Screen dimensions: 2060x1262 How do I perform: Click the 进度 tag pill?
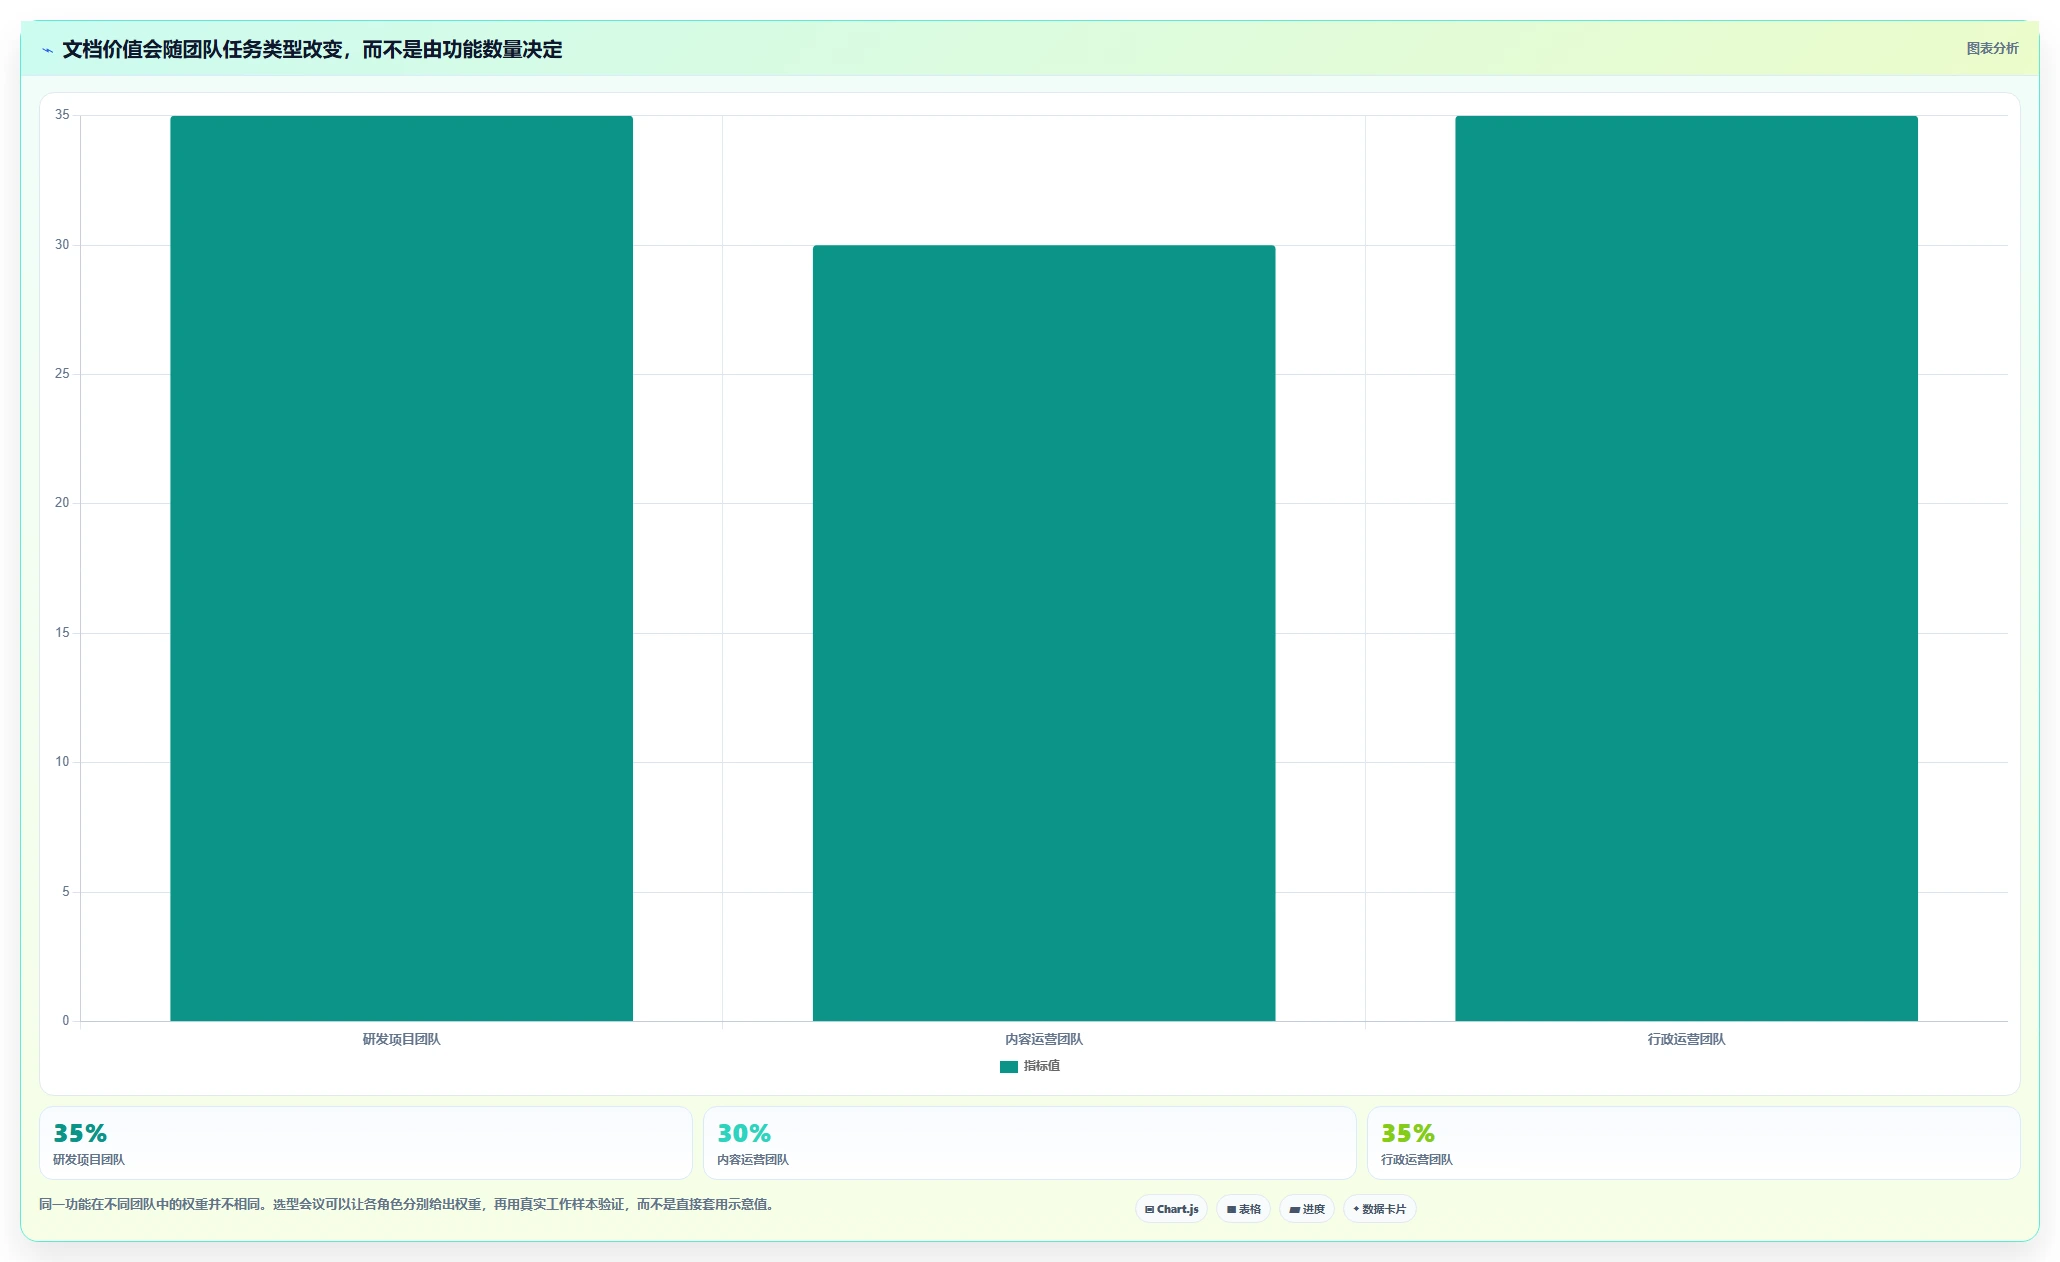tap(1307, 1209)
